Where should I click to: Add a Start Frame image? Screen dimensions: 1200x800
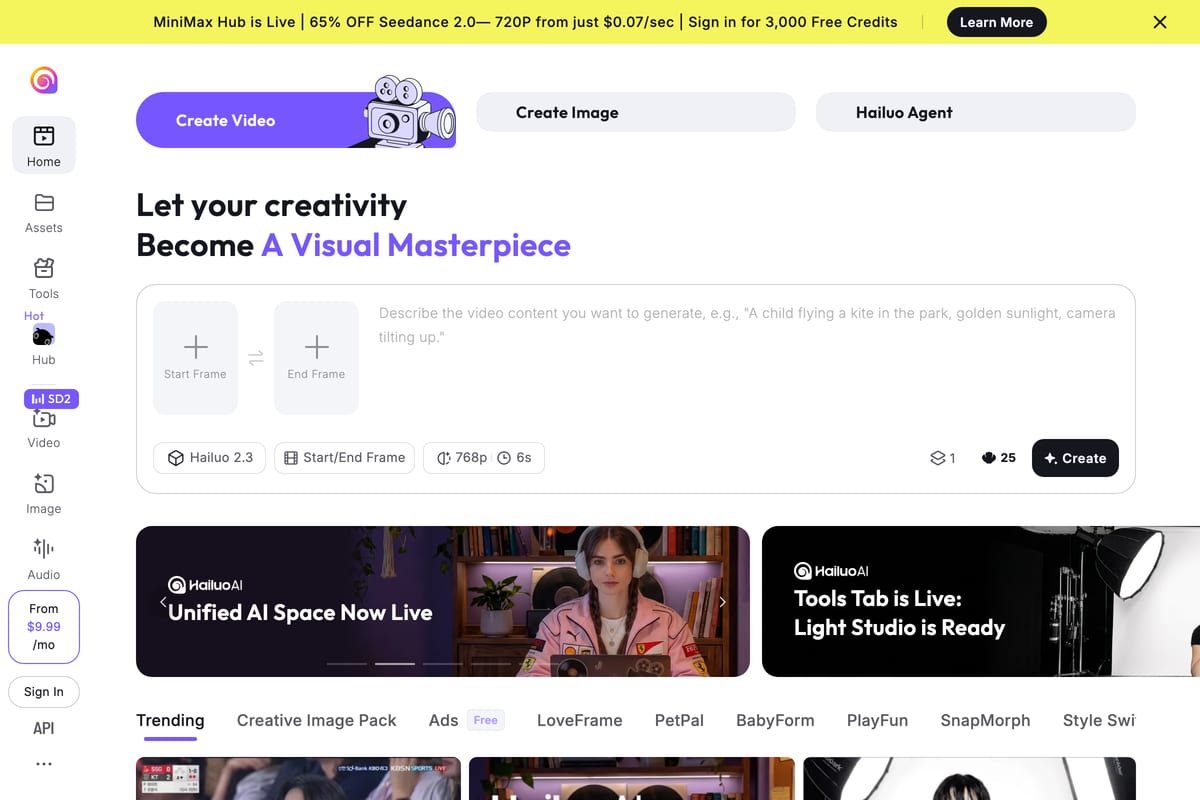click(x=195, y=358)
